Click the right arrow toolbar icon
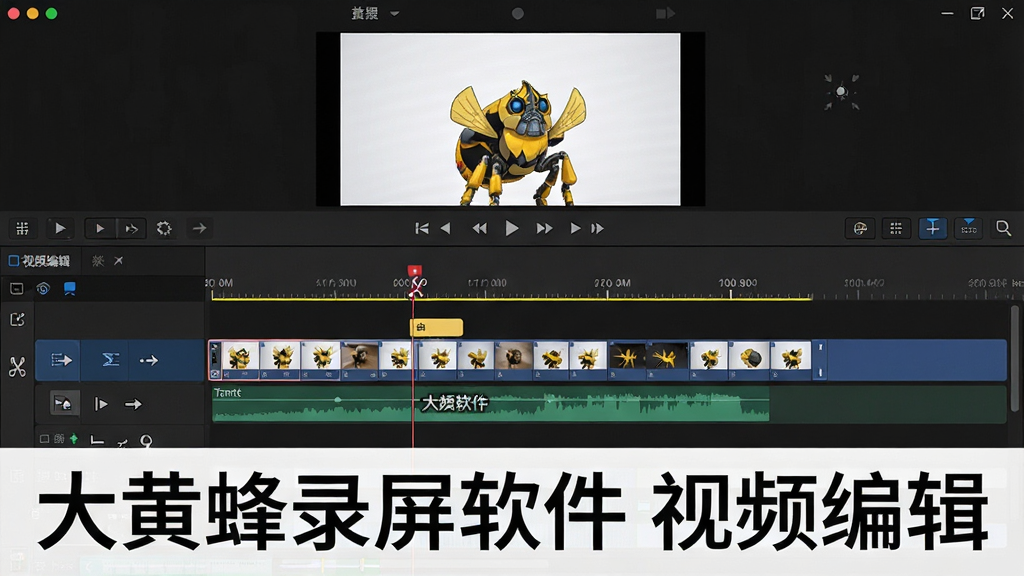 (199, 228)
